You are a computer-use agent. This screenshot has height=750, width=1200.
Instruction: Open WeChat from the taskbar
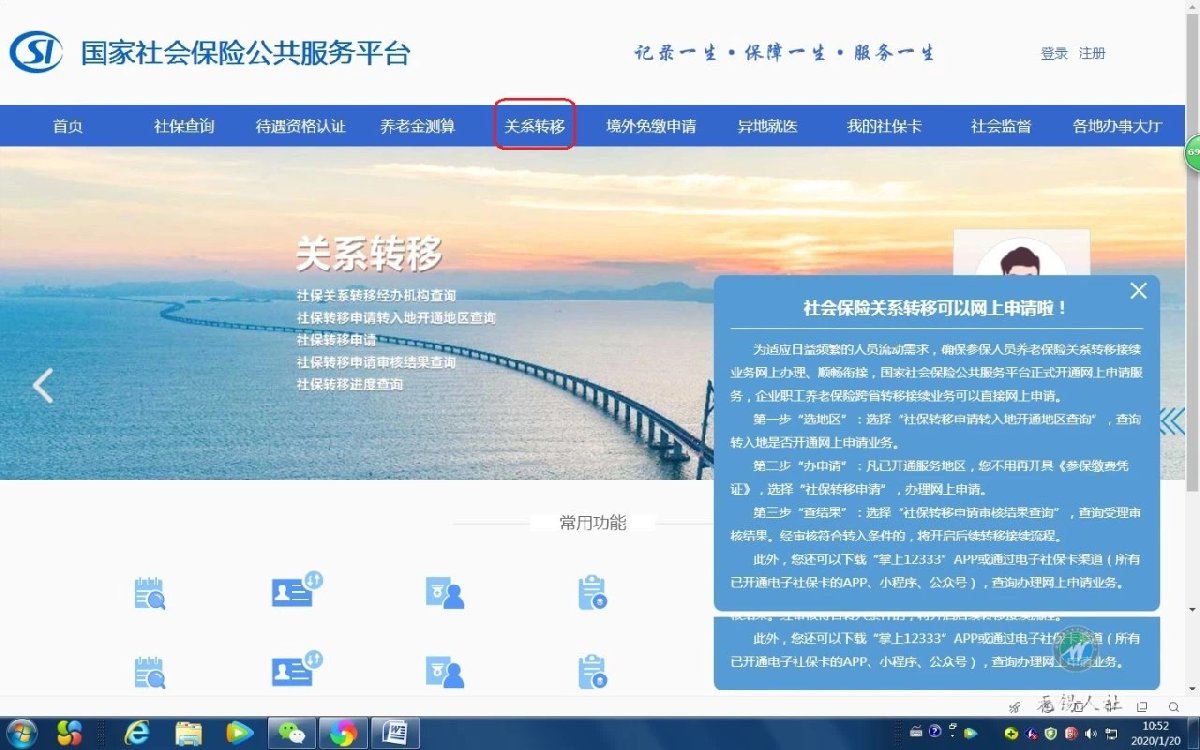tap(292, 733)
